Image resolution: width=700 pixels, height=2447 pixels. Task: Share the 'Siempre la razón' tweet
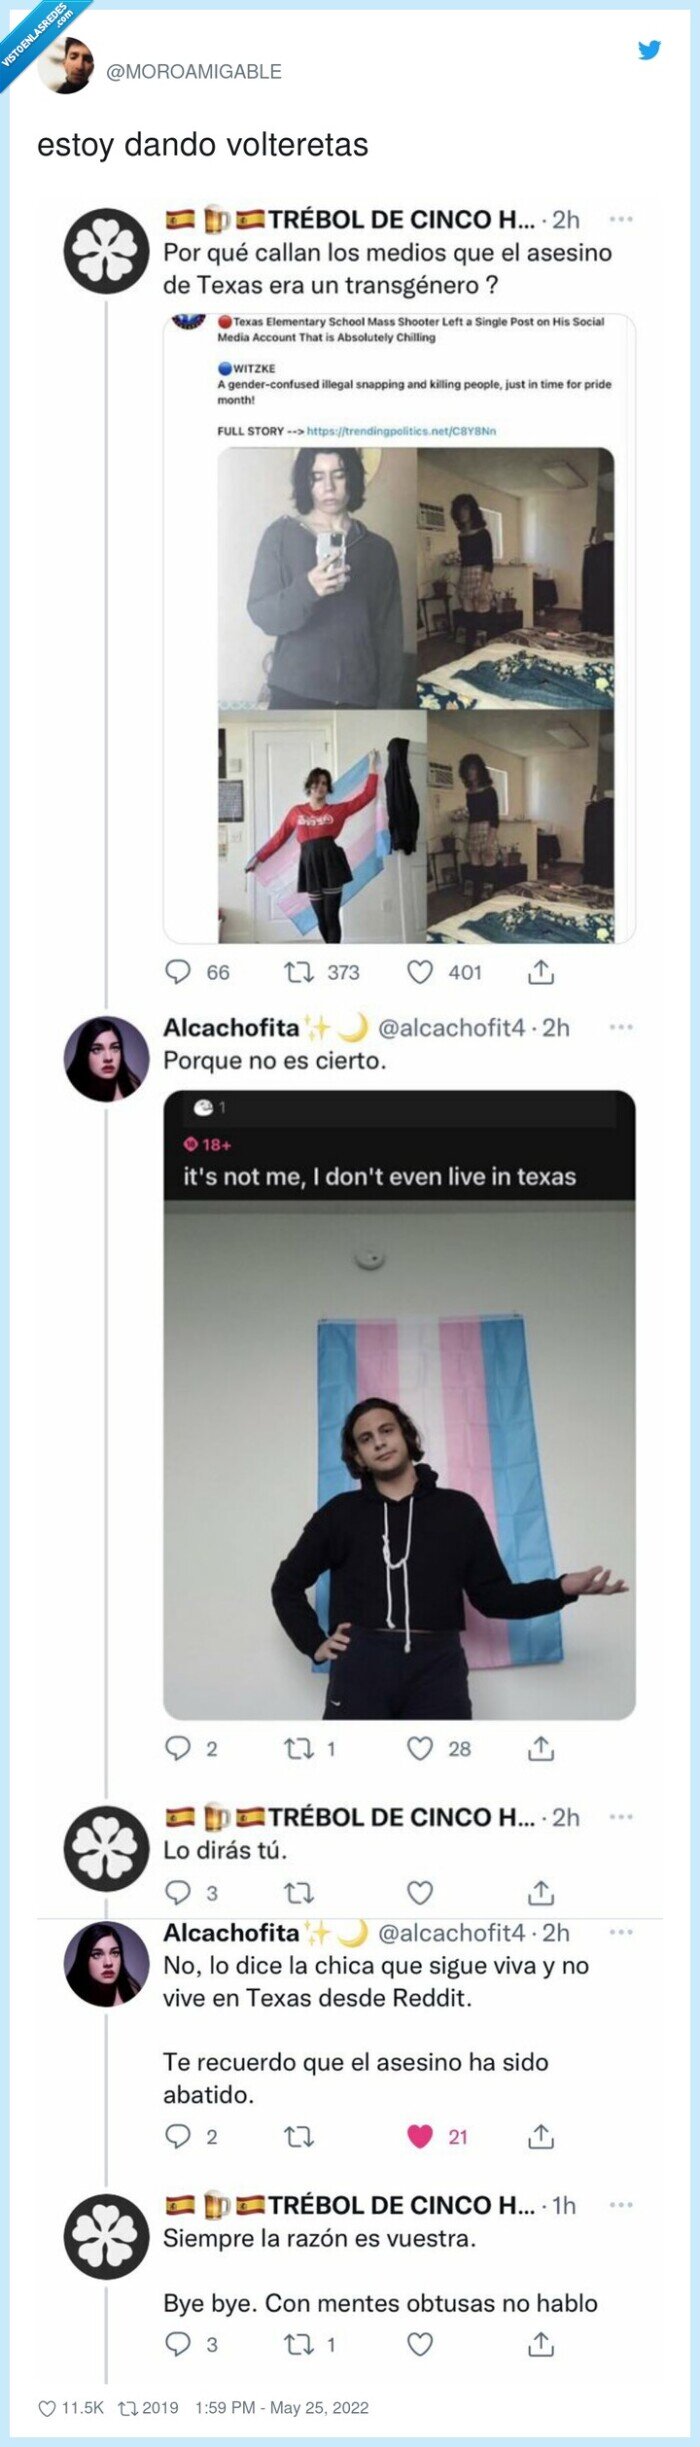coord(541,2344)
